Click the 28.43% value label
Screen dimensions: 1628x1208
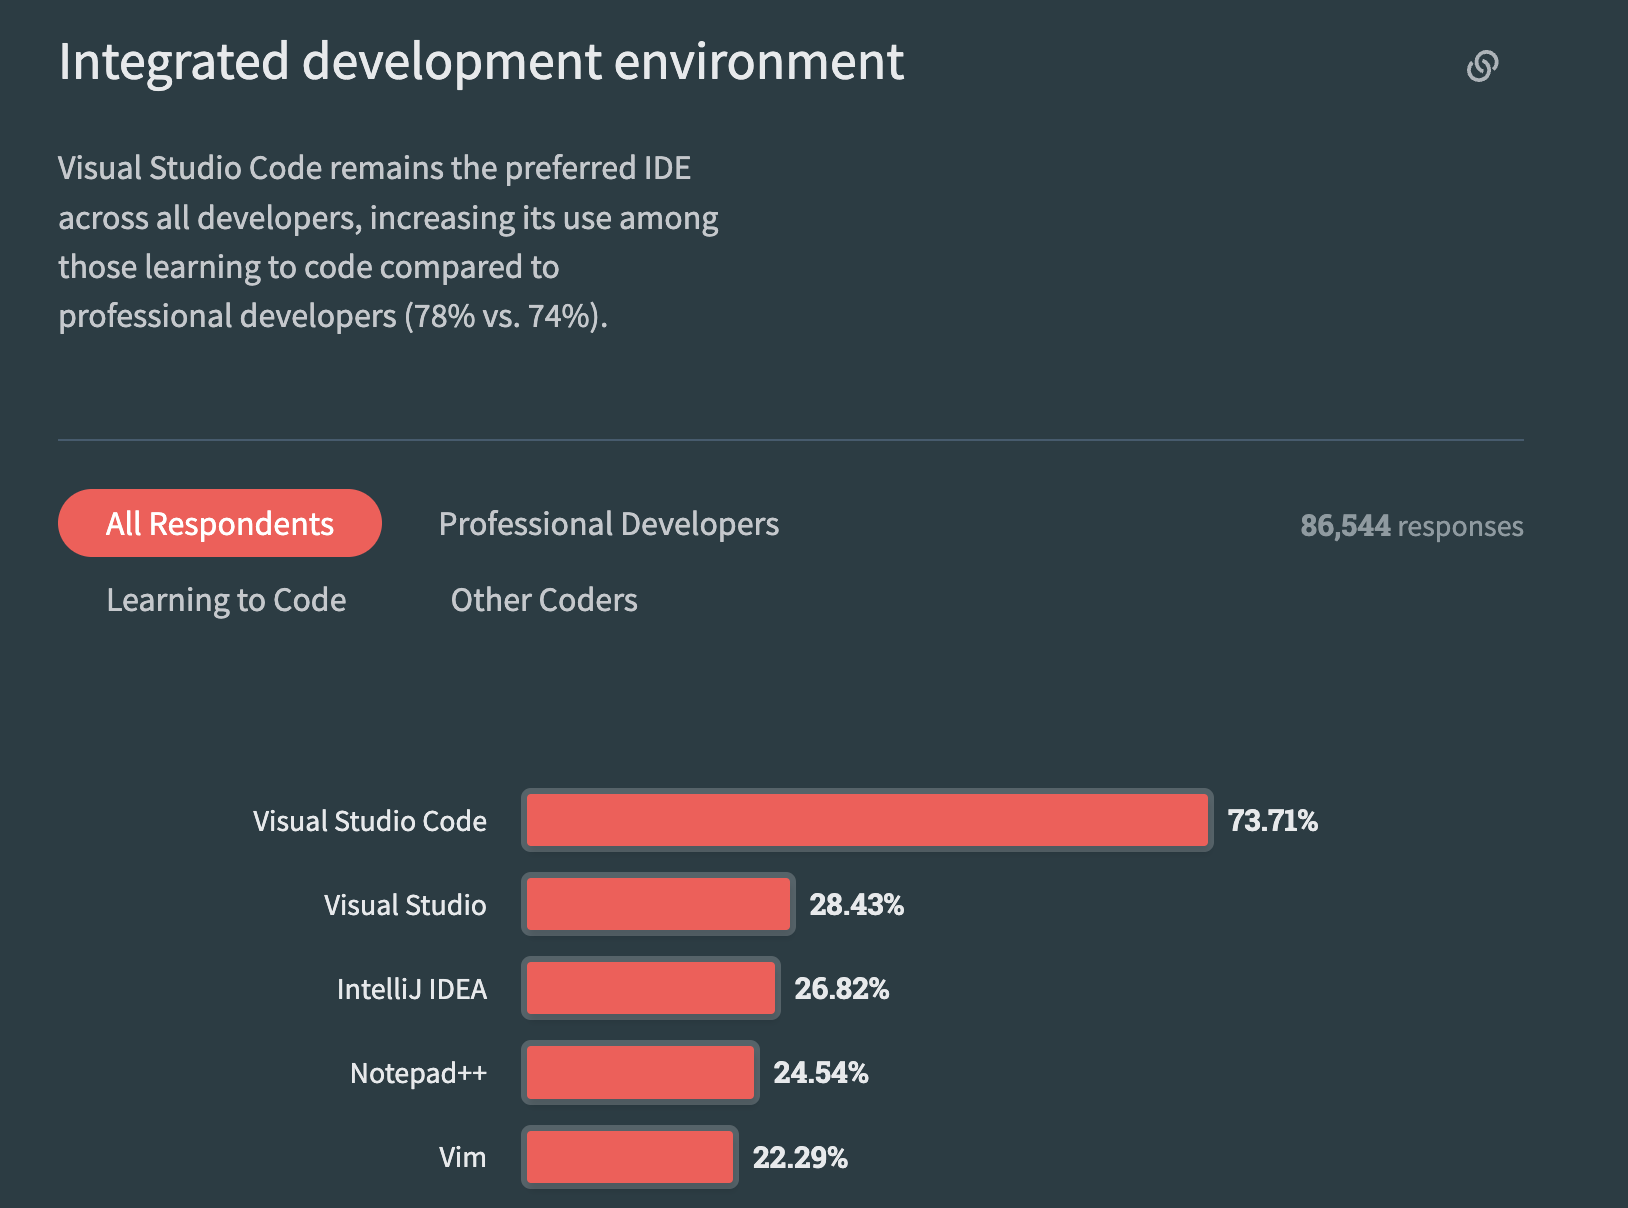(x=856, y=905)
